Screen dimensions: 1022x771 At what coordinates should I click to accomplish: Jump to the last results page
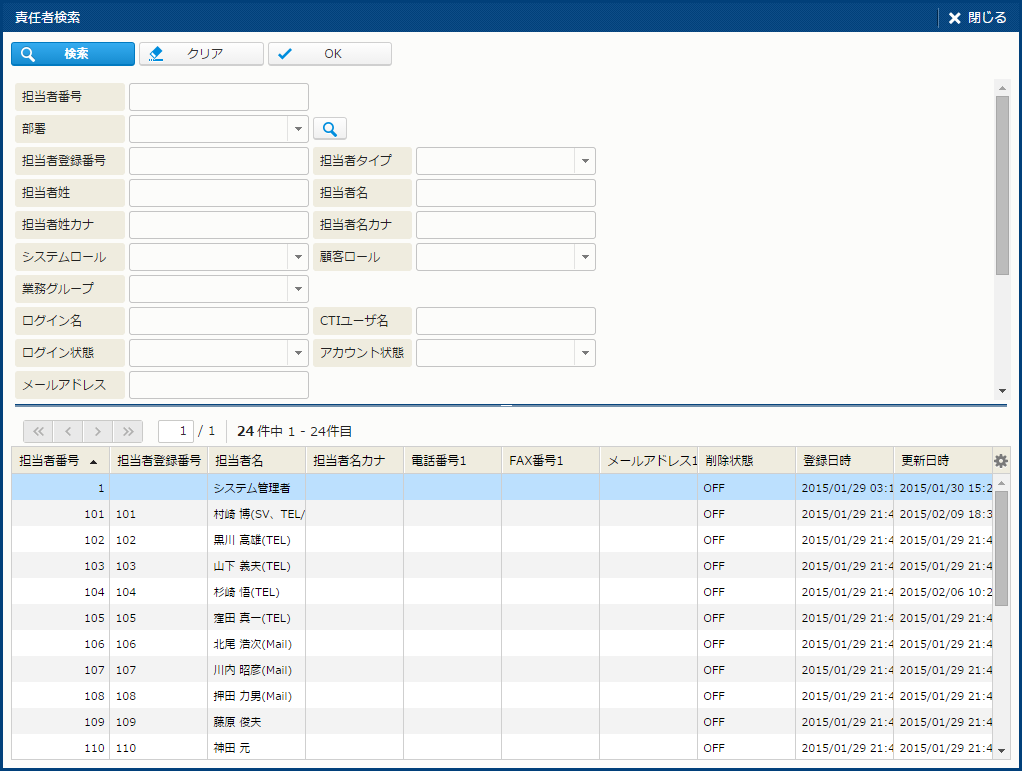(128, 431)
